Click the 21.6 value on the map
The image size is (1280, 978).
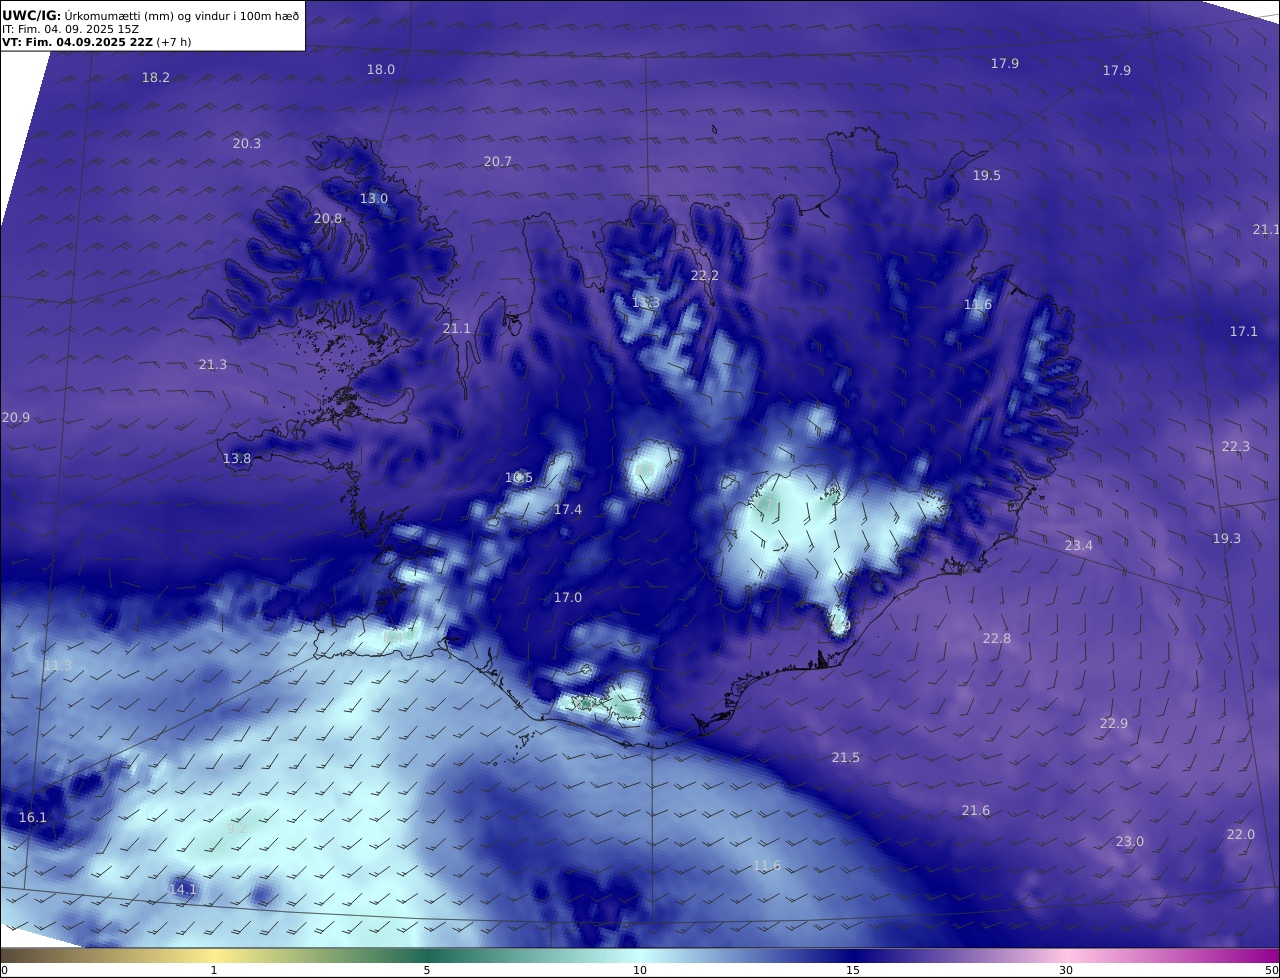[x=976, y=810]
